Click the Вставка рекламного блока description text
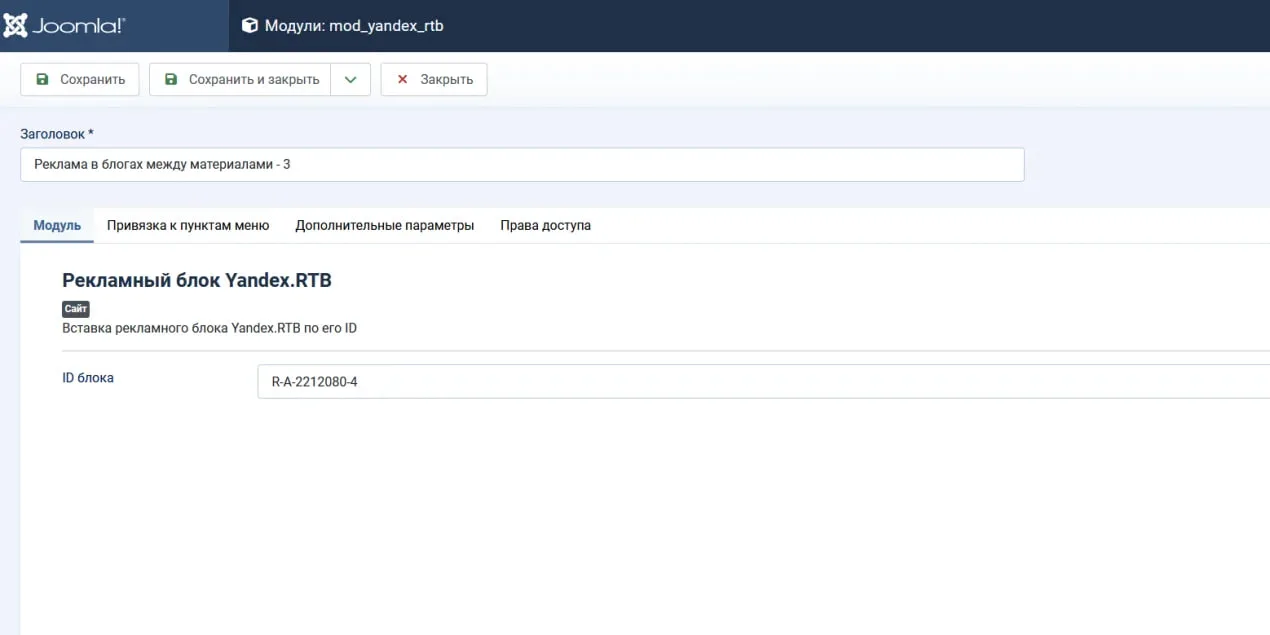 210,328
